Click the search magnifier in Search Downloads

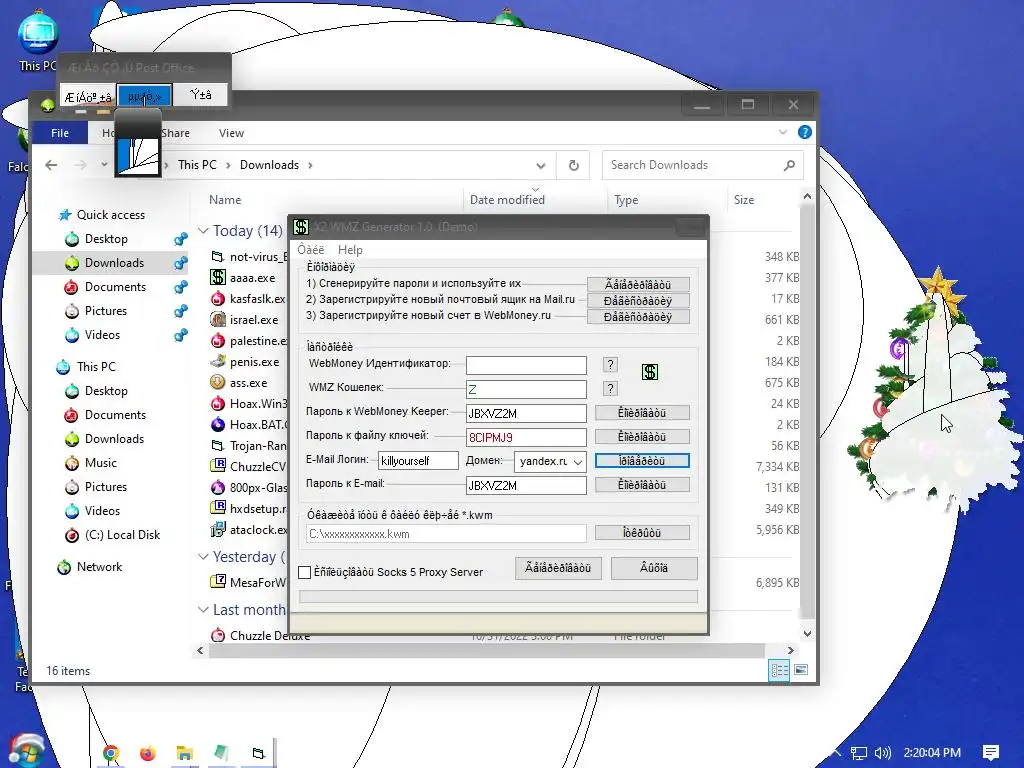coord(789,165)
